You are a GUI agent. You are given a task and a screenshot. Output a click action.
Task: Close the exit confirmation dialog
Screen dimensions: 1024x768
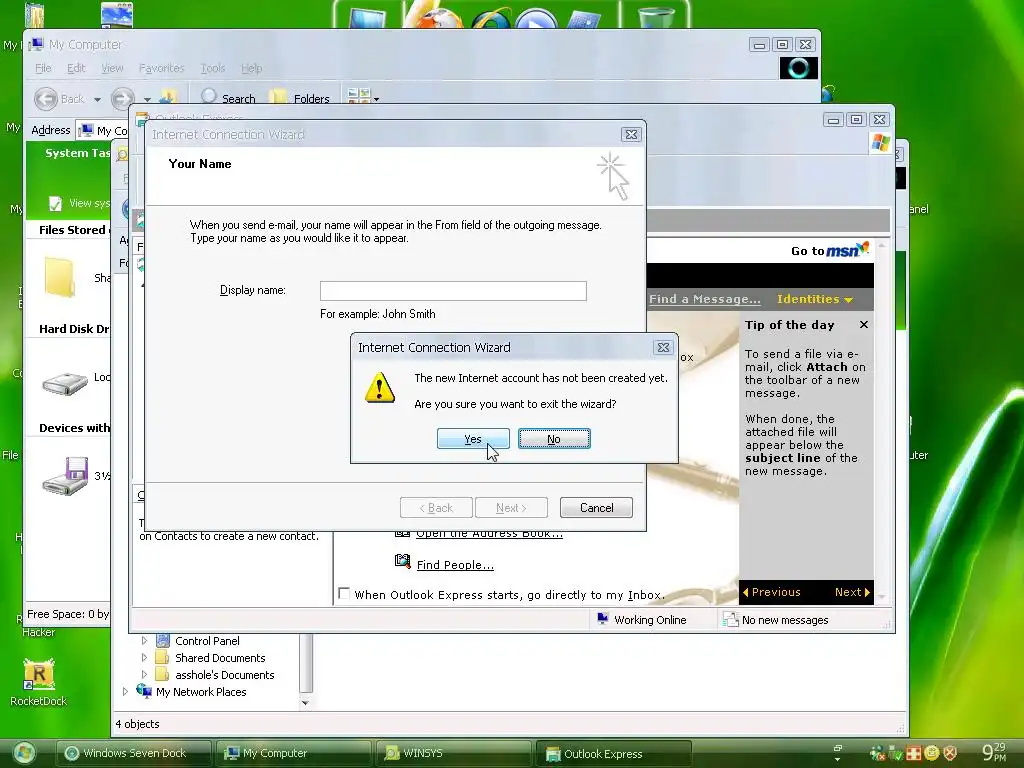point(663,347)
